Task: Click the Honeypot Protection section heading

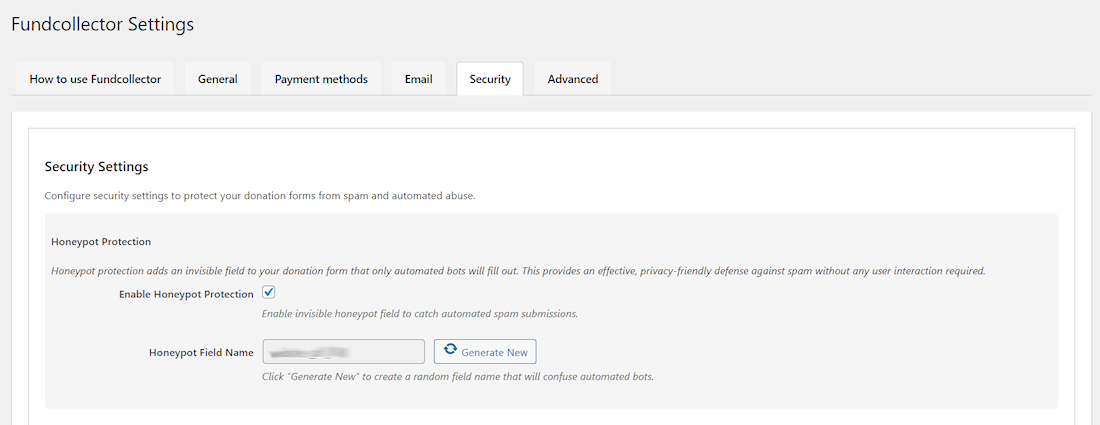Action: pyautogui.click(x=101, y=241)
